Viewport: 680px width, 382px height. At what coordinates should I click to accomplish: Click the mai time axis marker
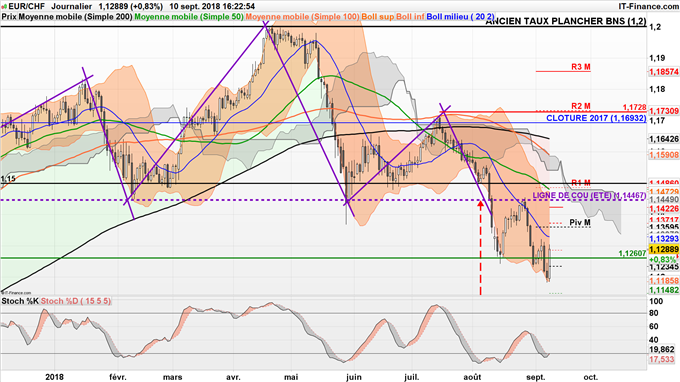[x=291, y=377]
